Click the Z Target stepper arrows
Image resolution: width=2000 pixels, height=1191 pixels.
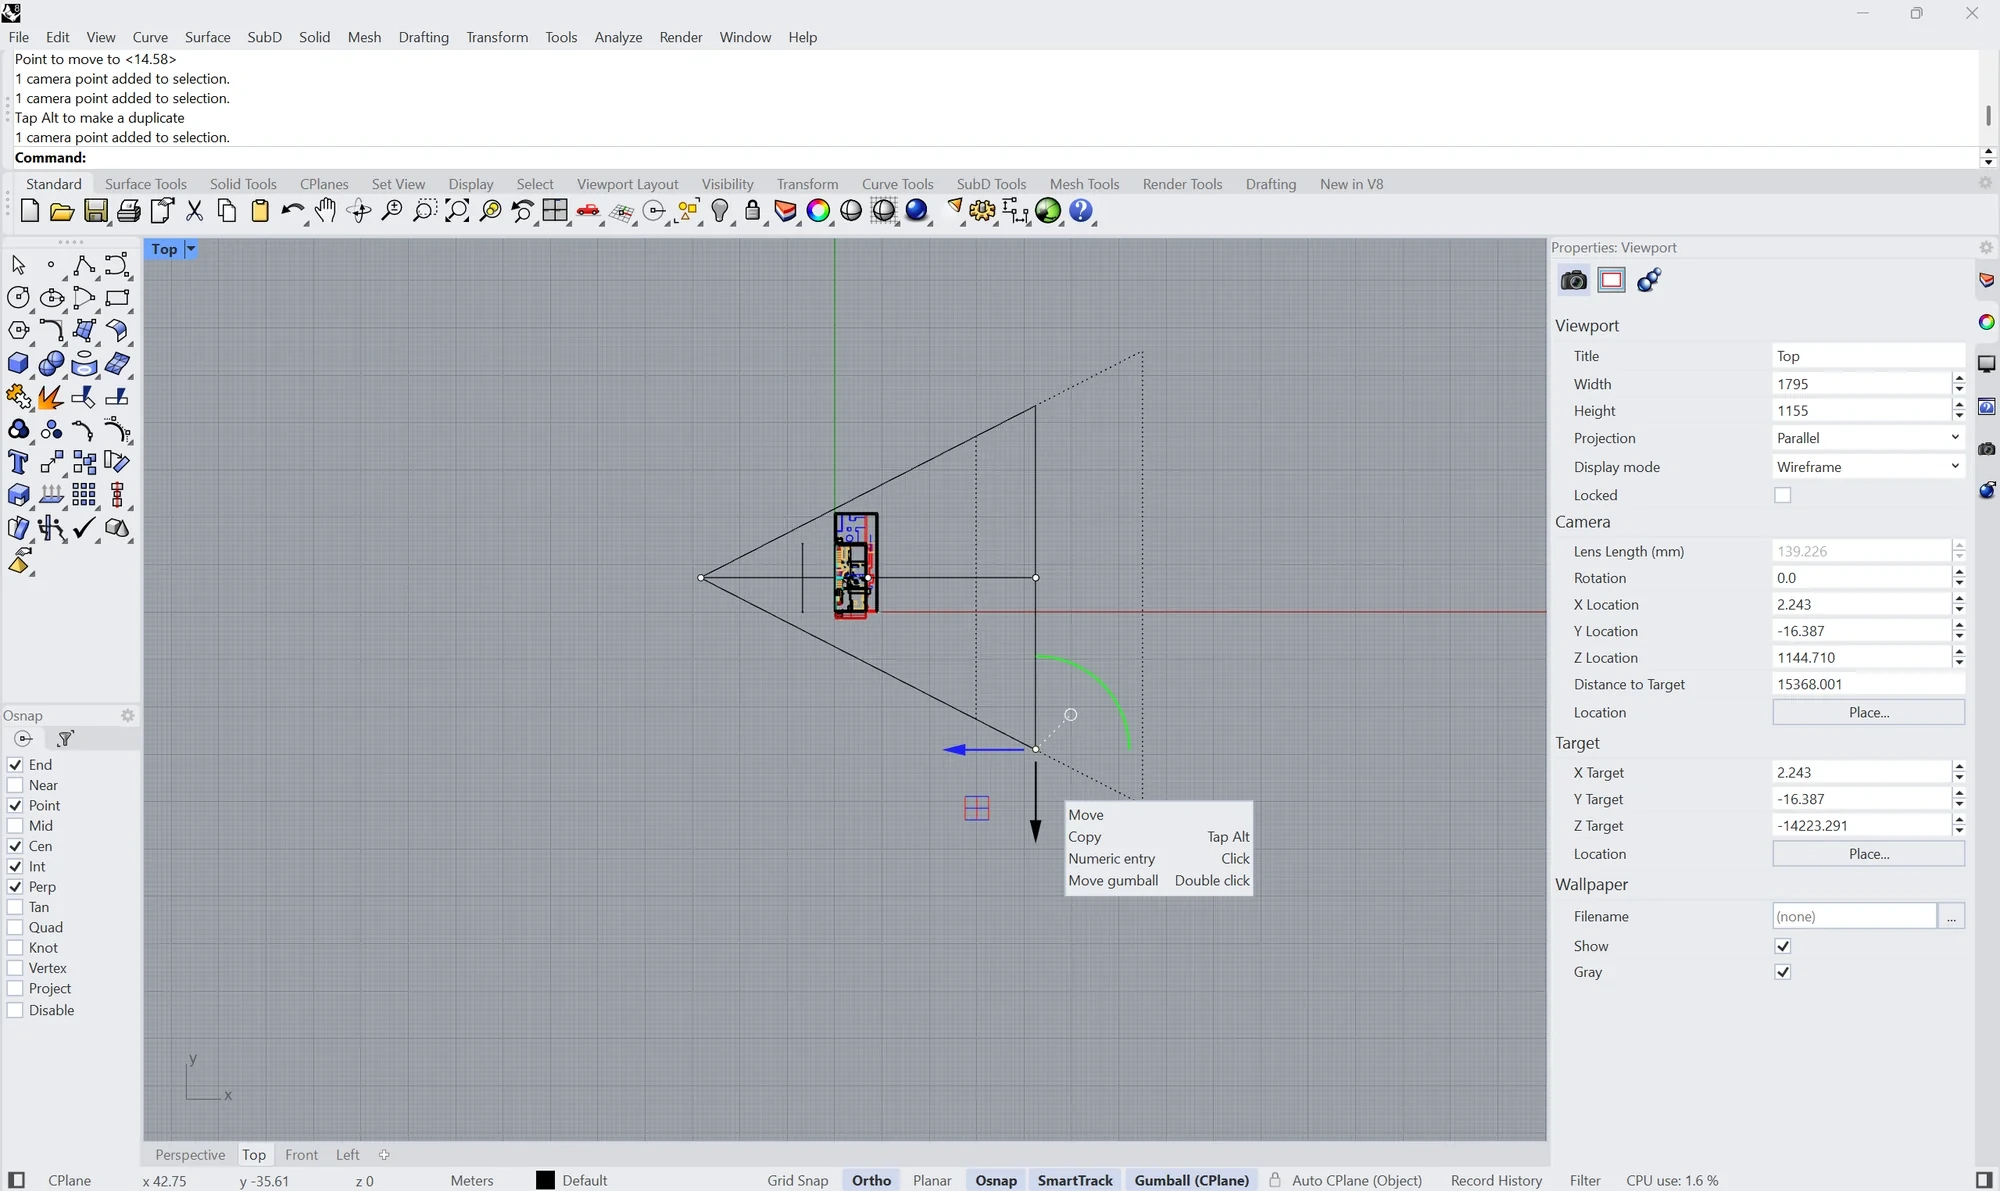[1959, 826]
